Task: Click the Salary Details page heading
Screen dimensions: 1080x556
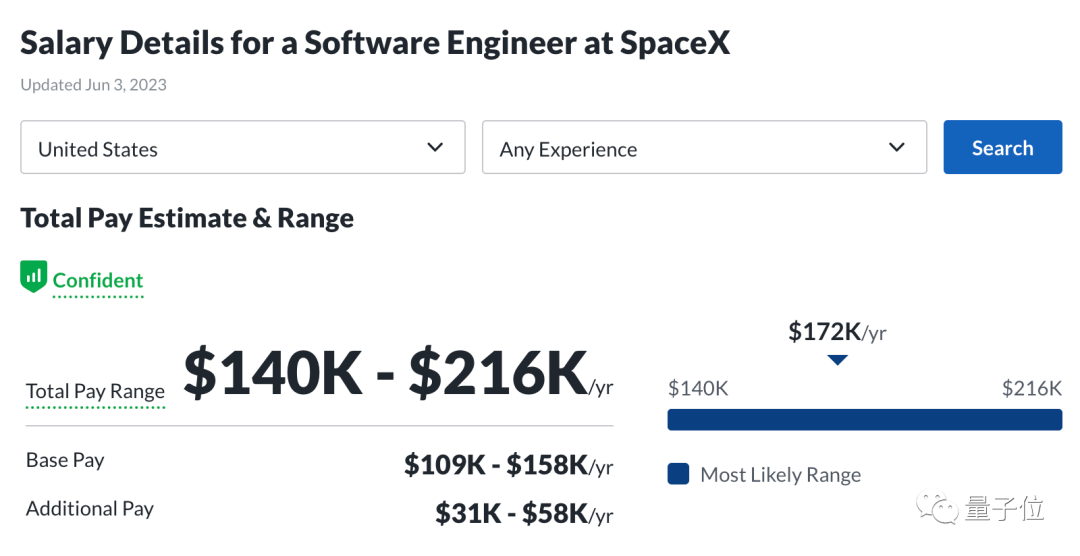Action: pyautogui.click(x=375, y=43)
